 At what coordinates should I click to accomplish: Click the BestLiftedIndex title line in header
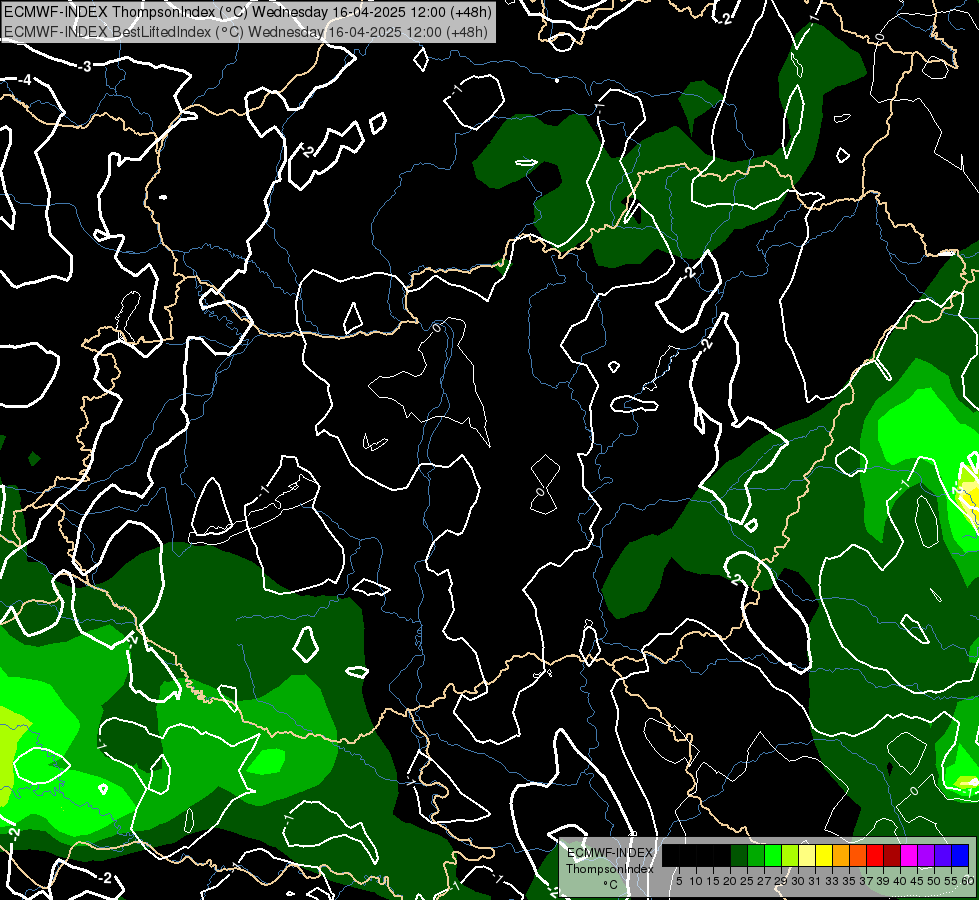tap(245, 32)
